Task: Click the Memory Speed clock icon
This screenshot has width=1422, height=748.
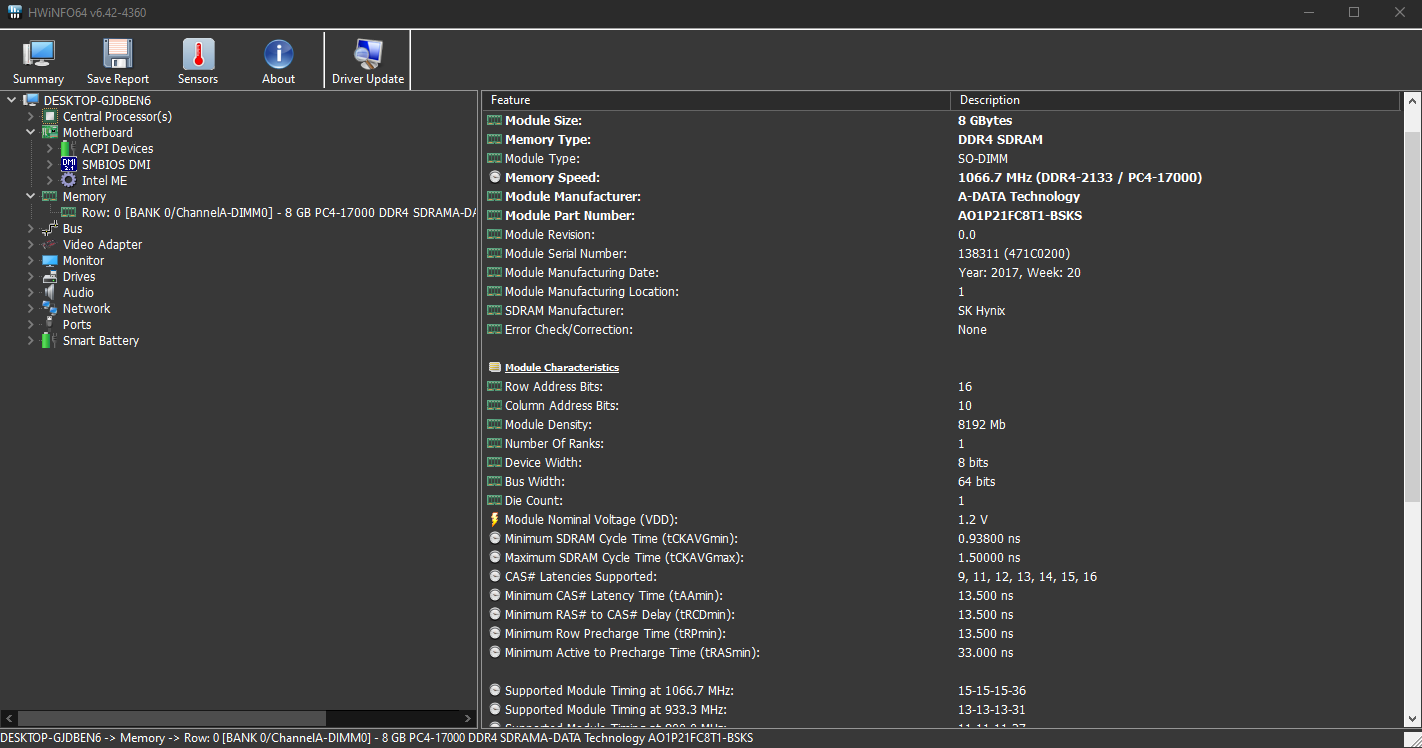Action: (x=494, y=177)
